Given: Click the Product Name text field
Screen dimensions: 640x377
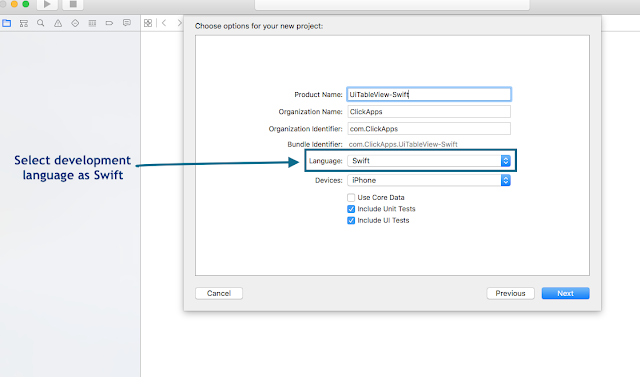Looking at the screenshot, I should pyautogui.click(x=429, y=94).
